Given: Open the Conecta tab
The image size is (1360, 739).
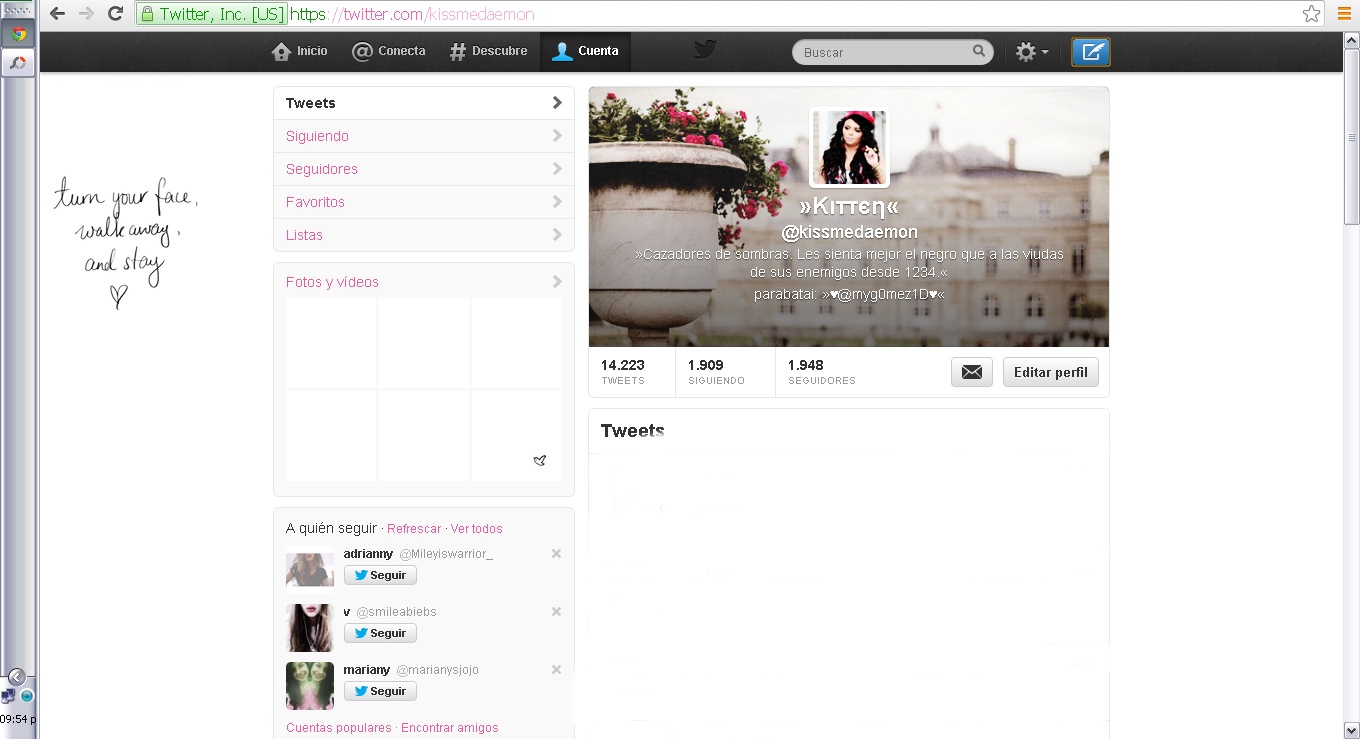Looking at the screenshot, I should tap(389, 51).
